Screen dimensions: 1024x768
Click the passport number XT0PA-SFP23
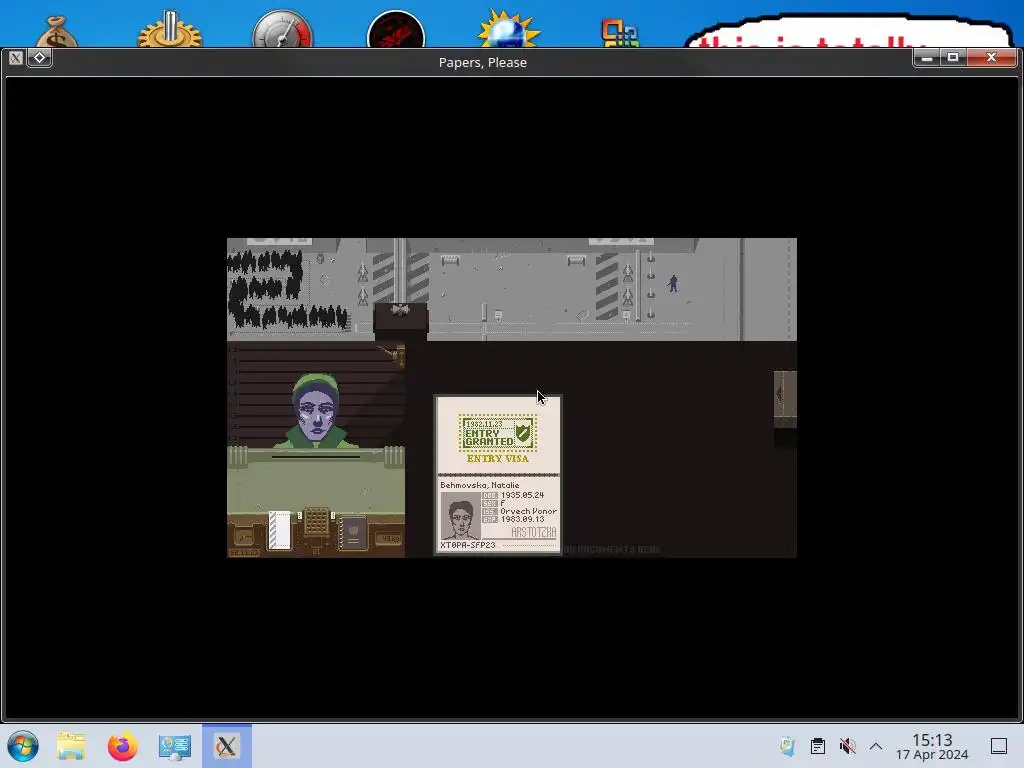click(x=468, y=545)
